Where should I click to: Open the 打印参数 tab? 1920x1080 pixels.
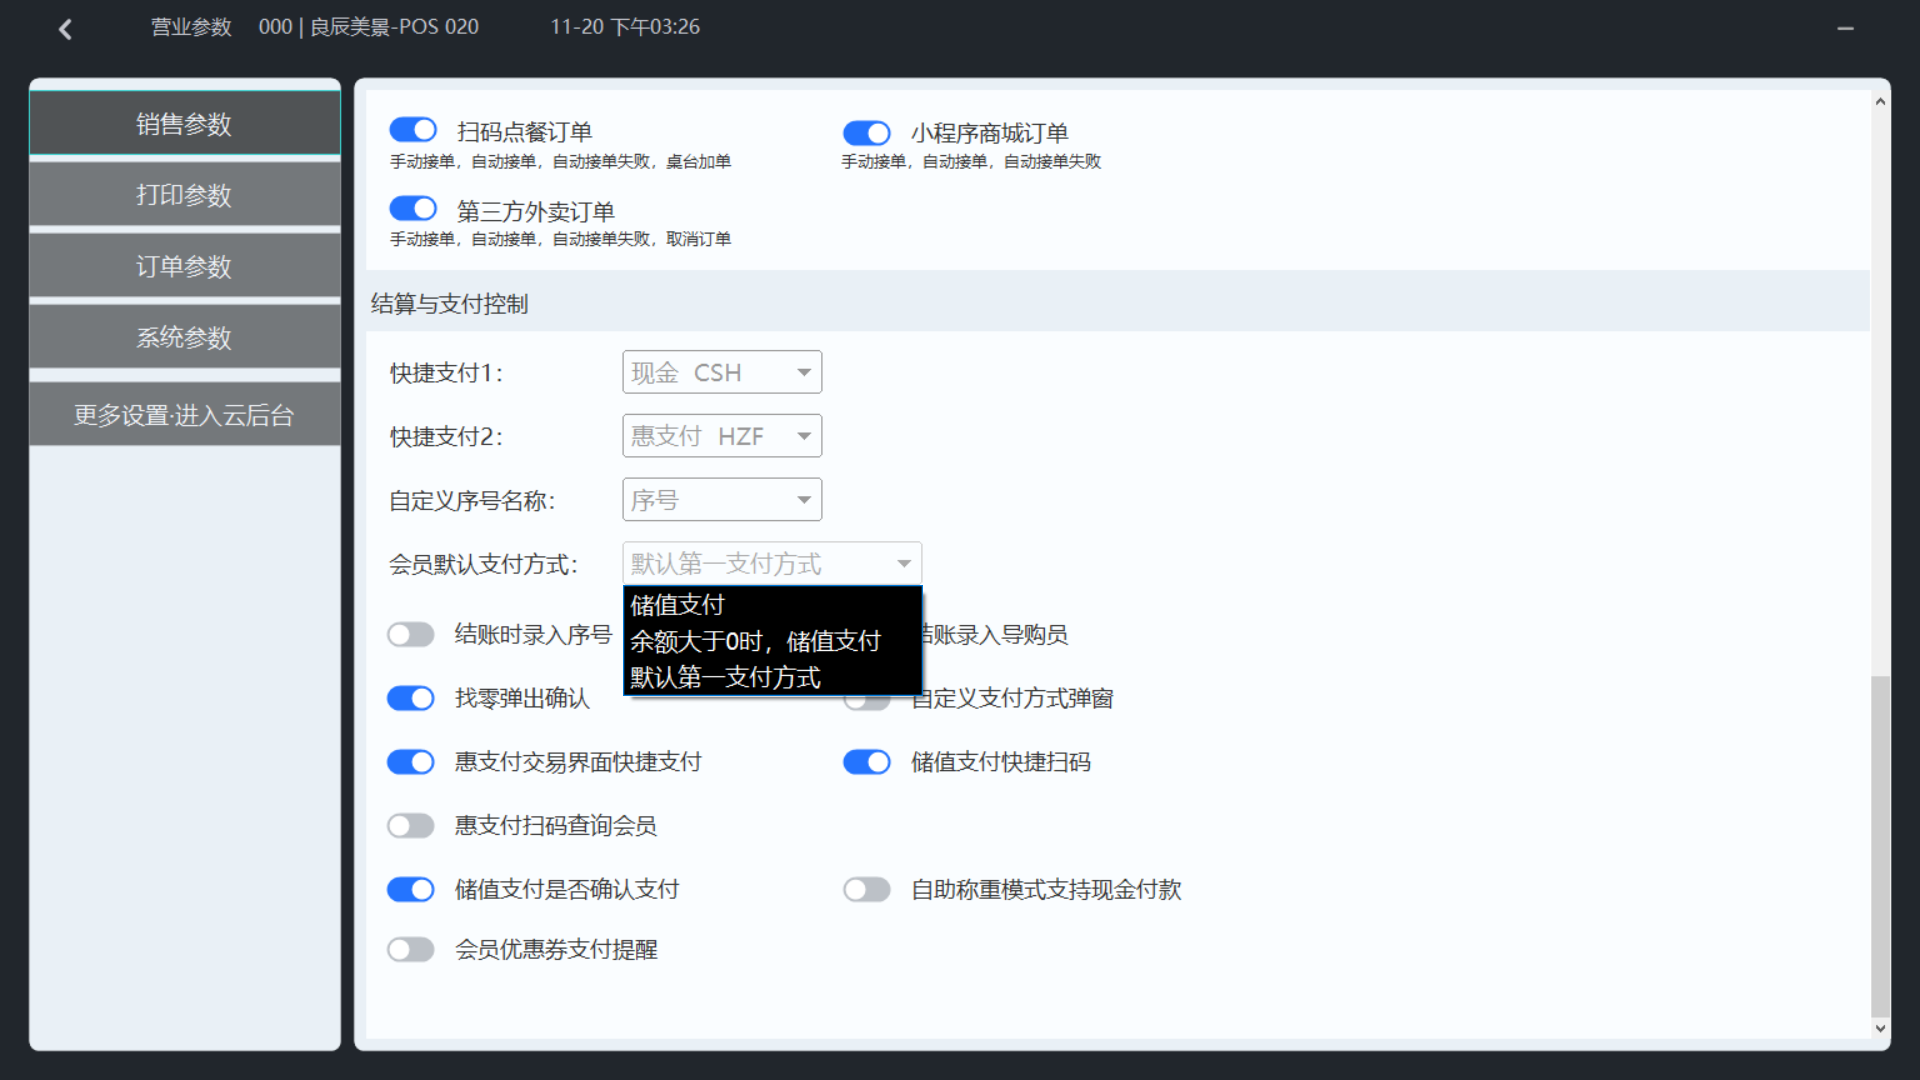184,195
